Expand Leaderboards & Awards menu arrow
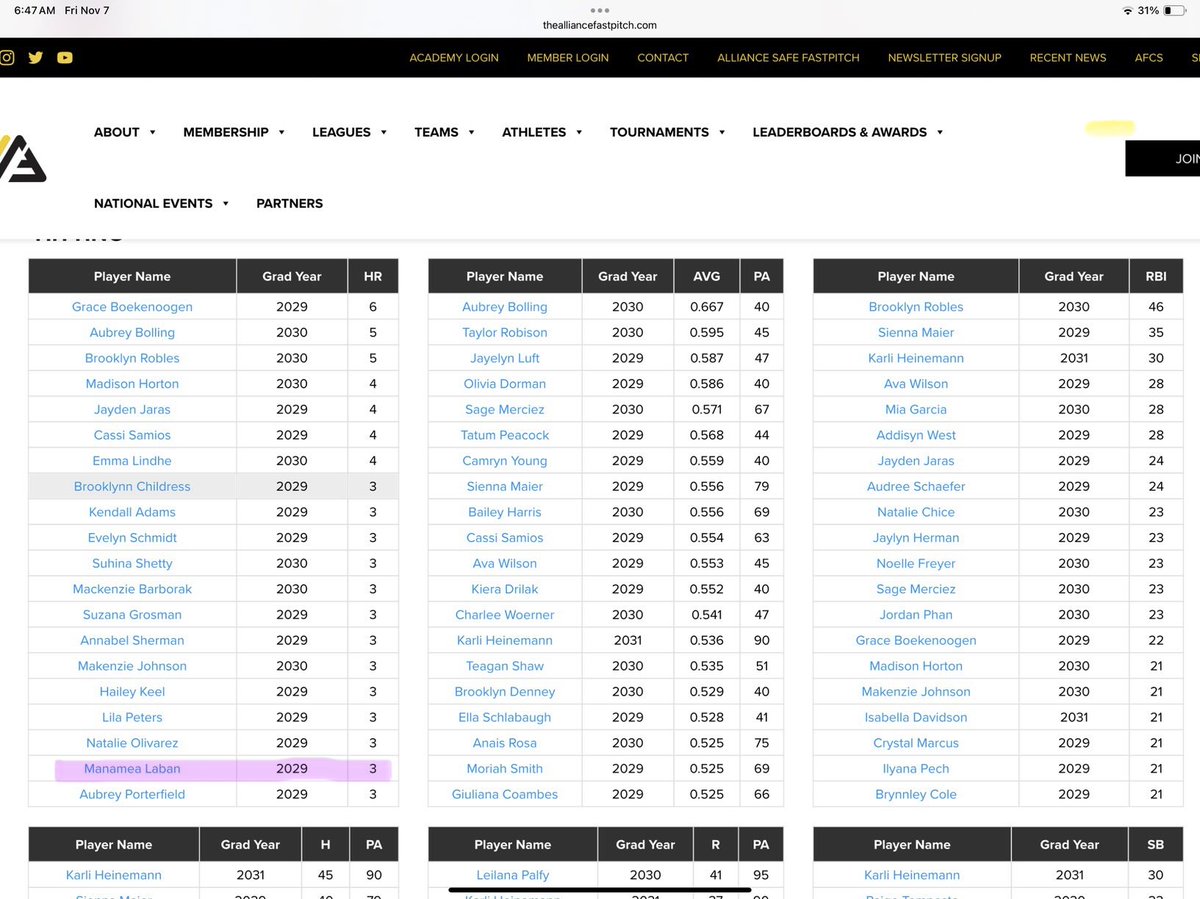The image size is (1200, 899). coord(940,132)
